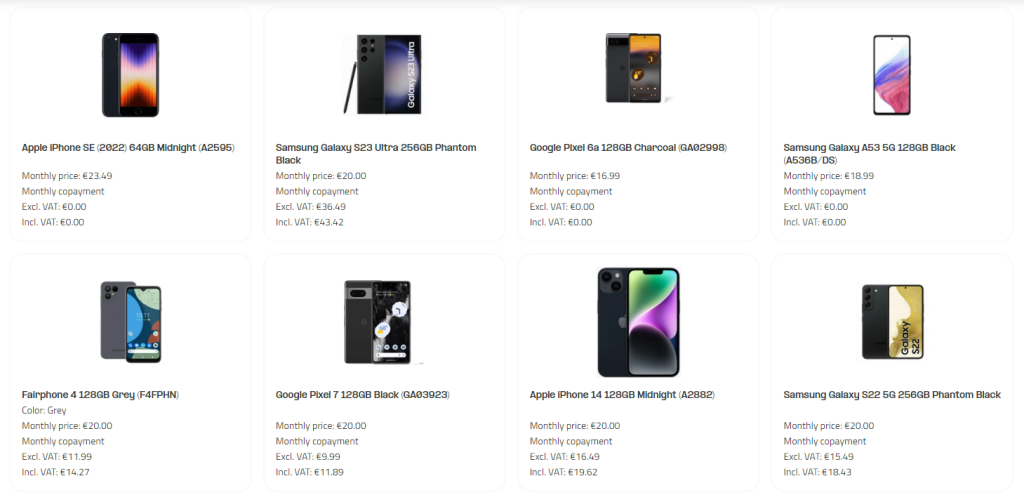
Task: Click the Galaxy A53 monthly price €18.99
Action: coord(829,176)
